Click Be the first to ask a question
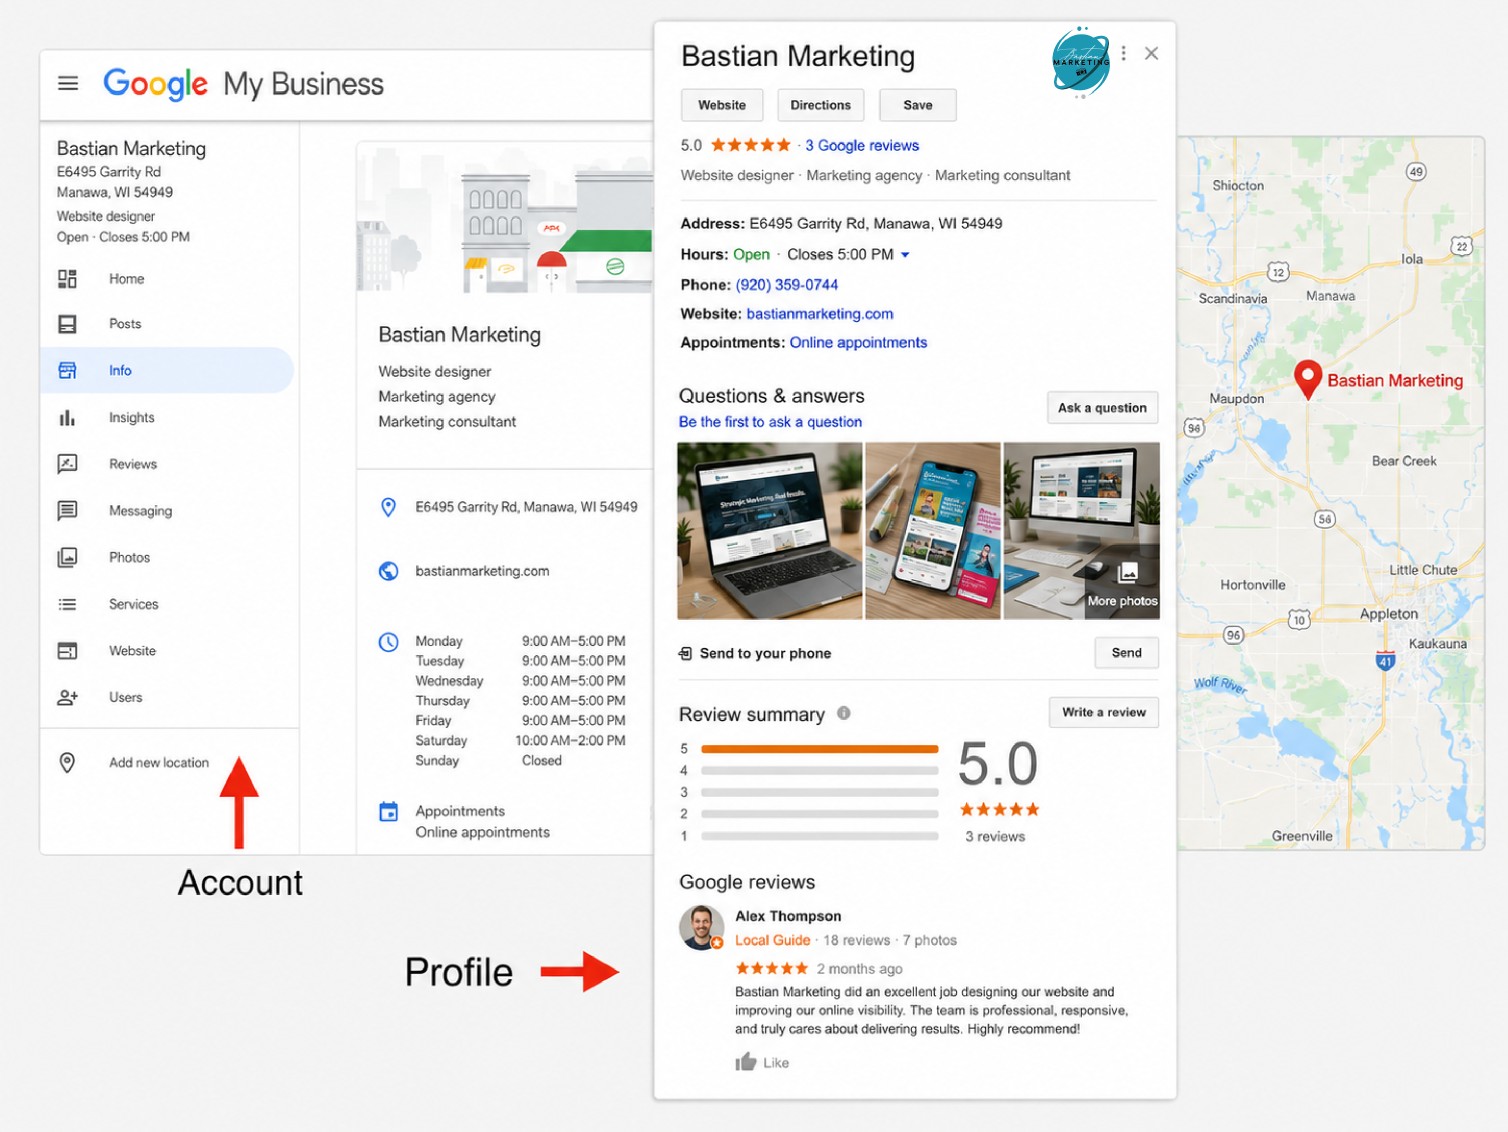 pyautogui.click(x=770, y=422)
